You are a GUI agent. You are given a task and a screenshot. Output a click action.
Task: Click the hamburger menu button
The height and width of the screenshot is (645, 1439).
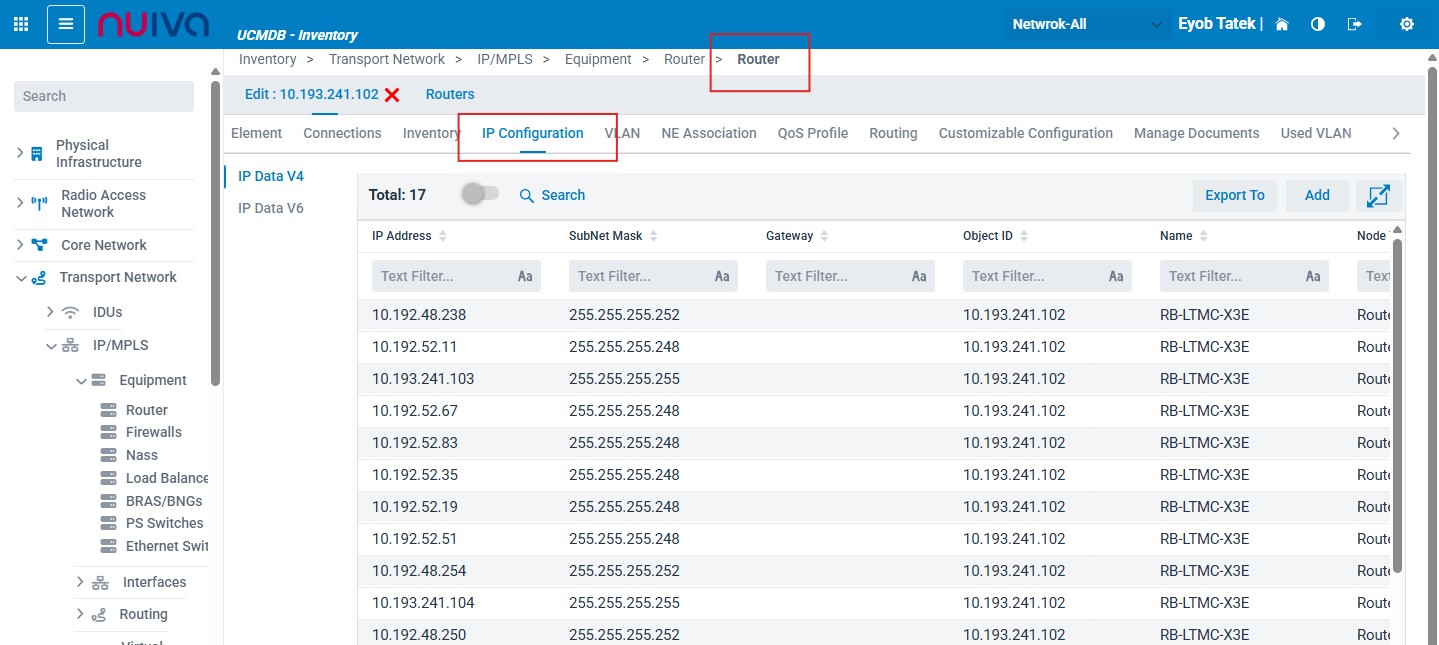[66, 24]
